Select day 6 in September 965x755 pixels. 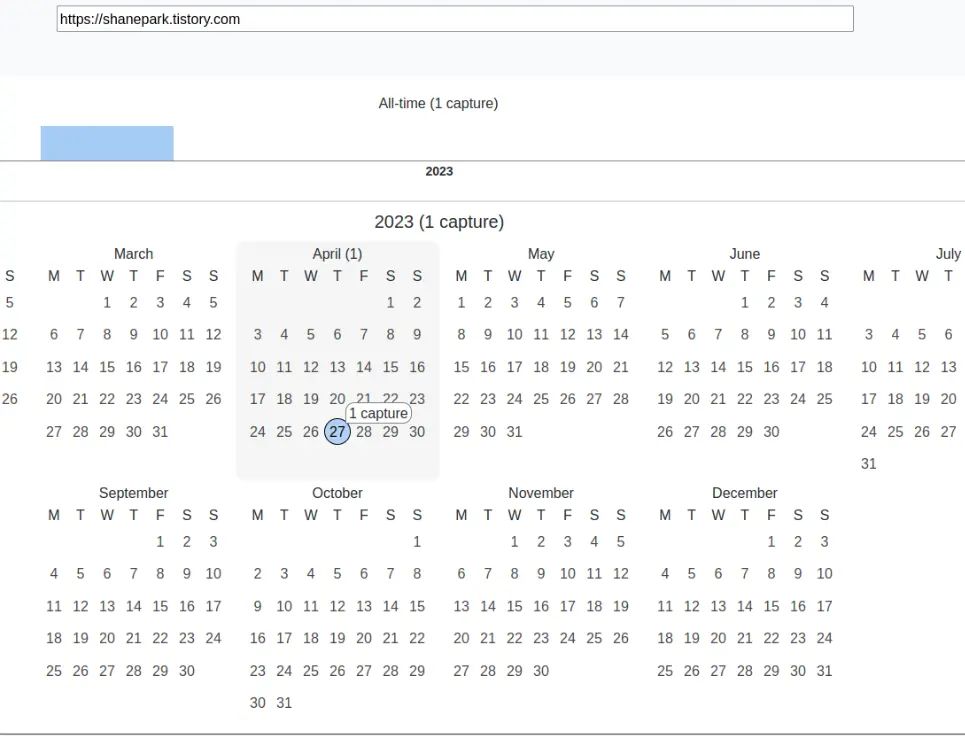click(107, 574)
